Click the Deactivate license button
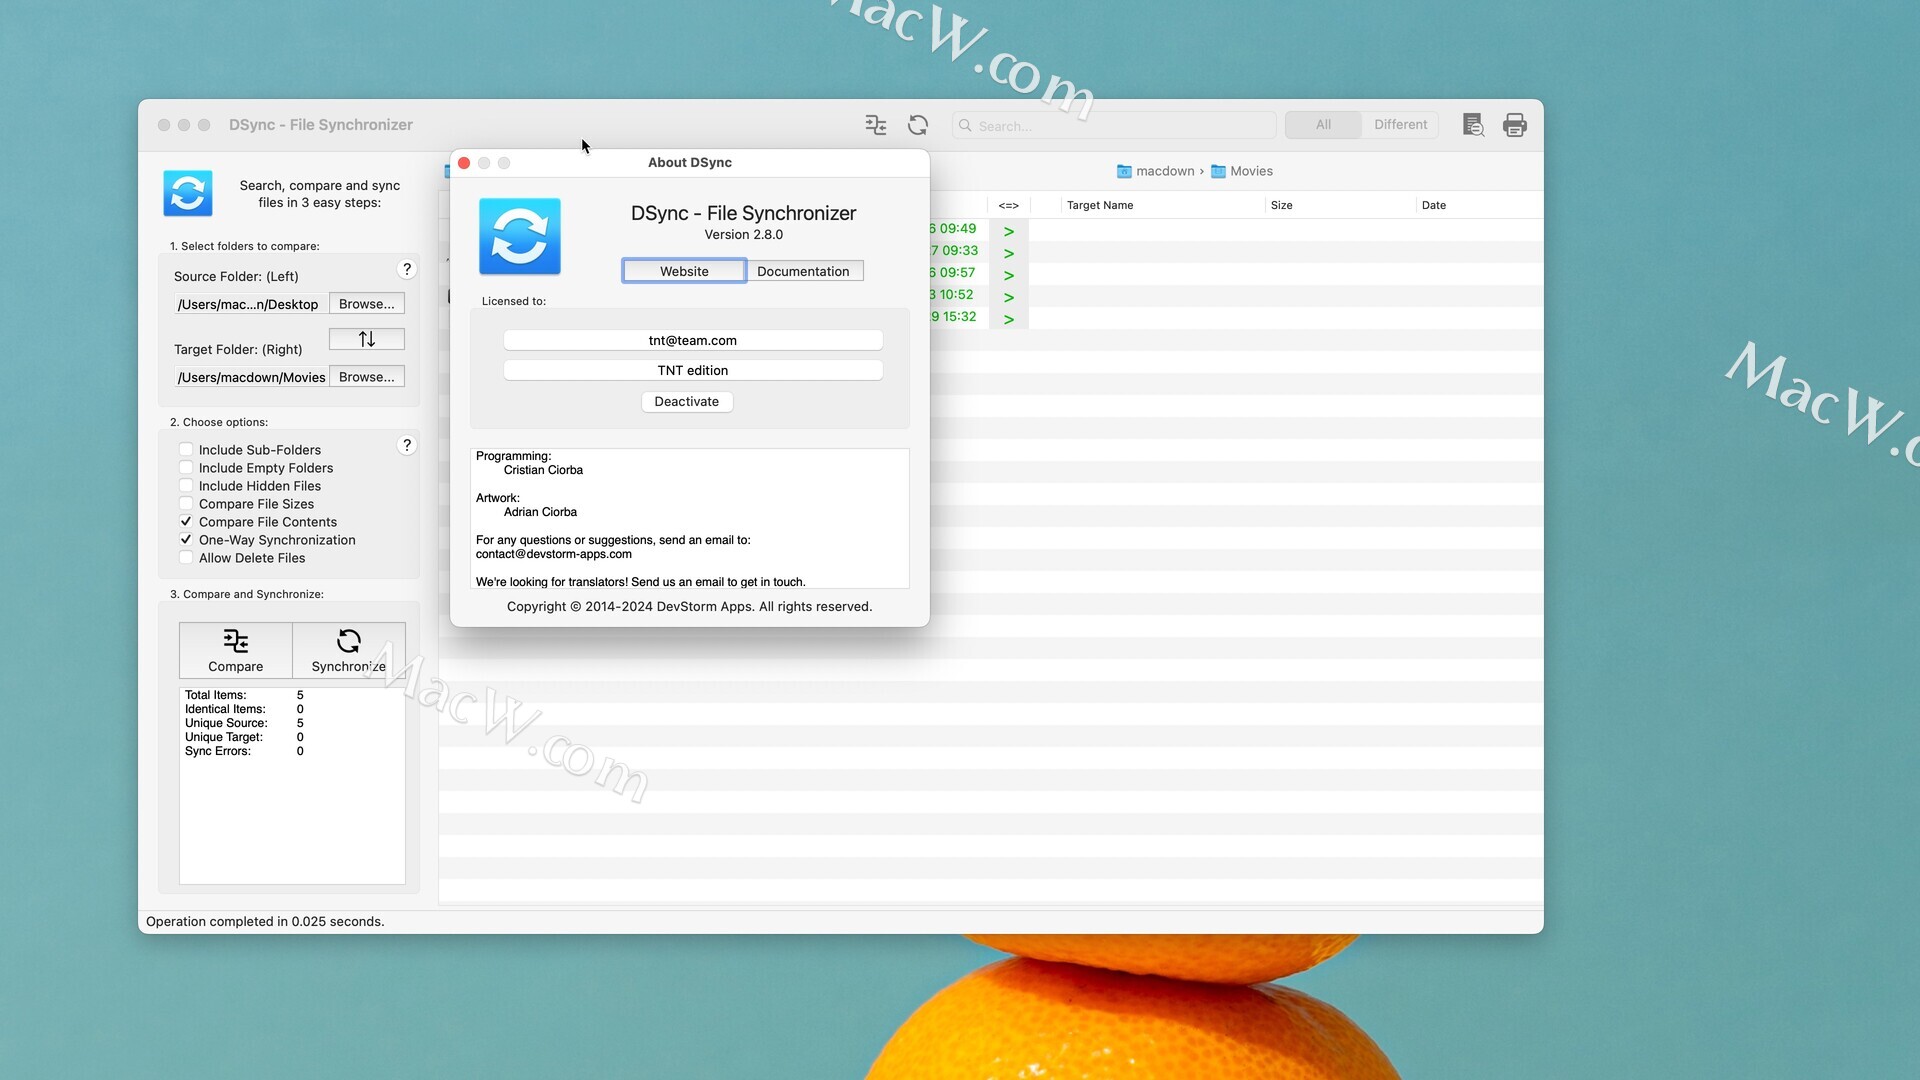1920x1080 pixels. click(687, 402)
